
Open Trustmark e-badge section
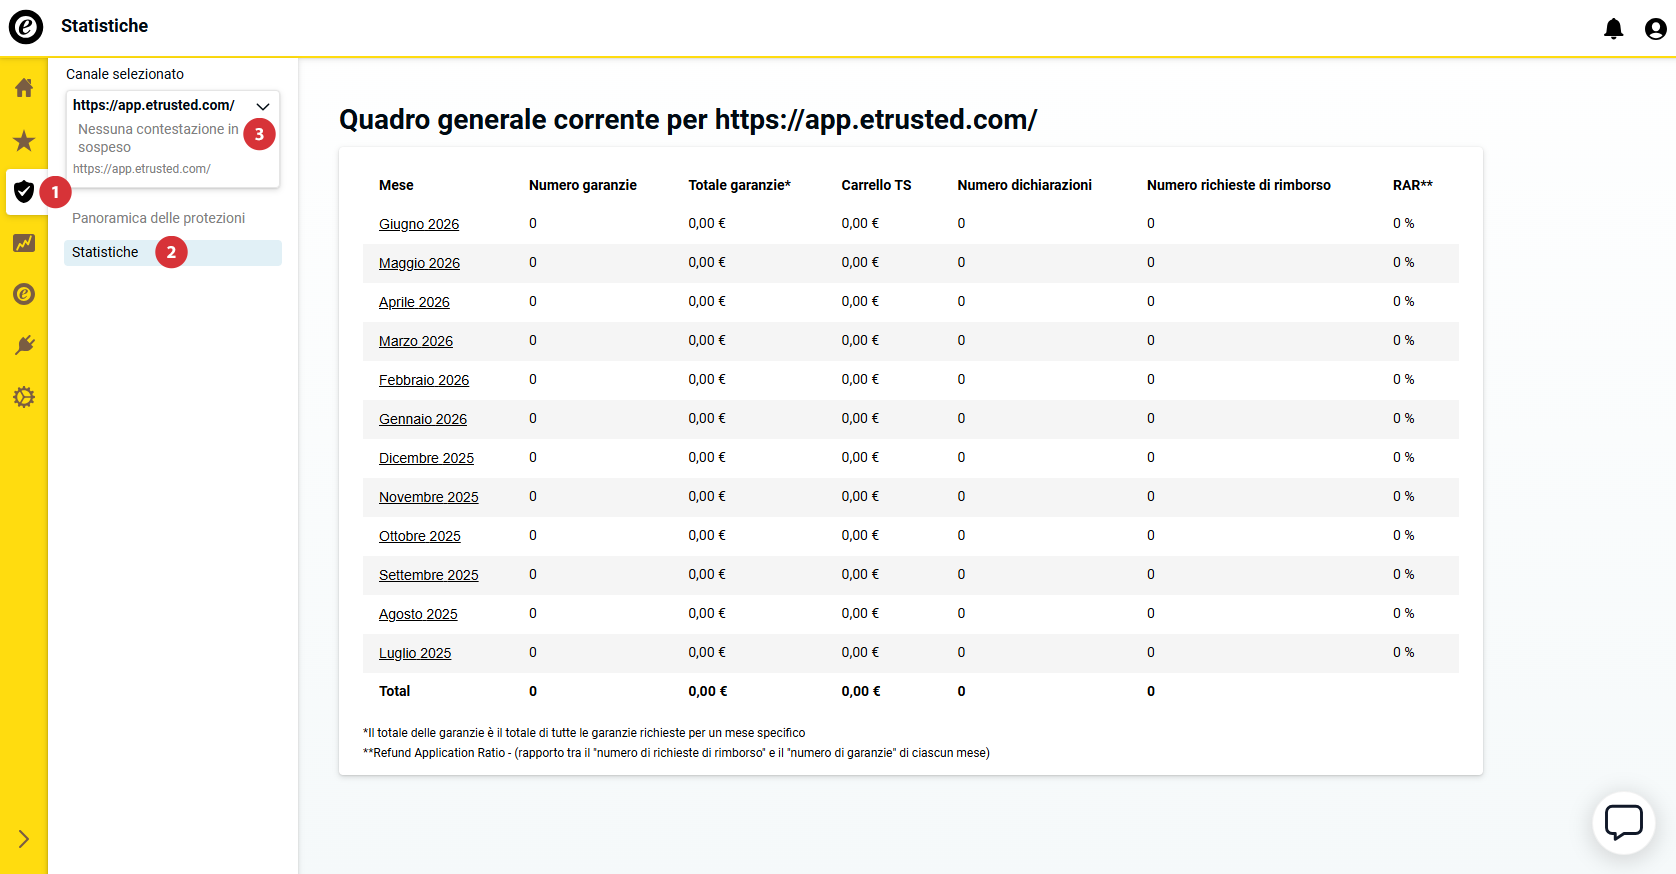coord(24,294)
